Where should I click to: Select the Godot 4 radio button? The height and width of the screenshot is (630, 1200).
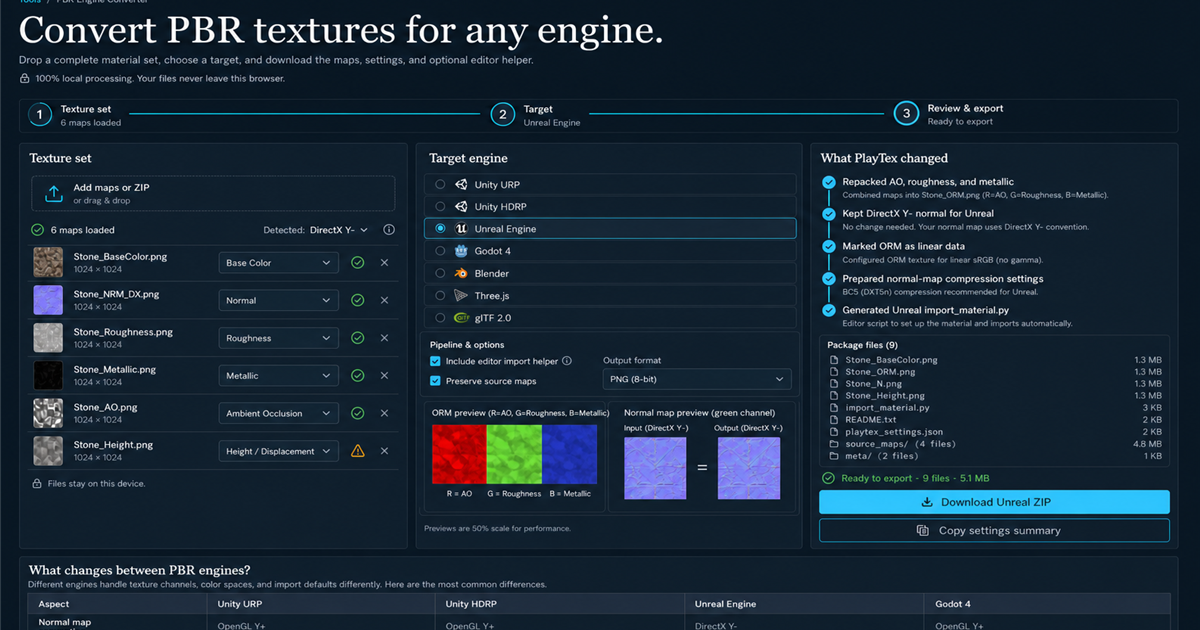tap(440, 251)
